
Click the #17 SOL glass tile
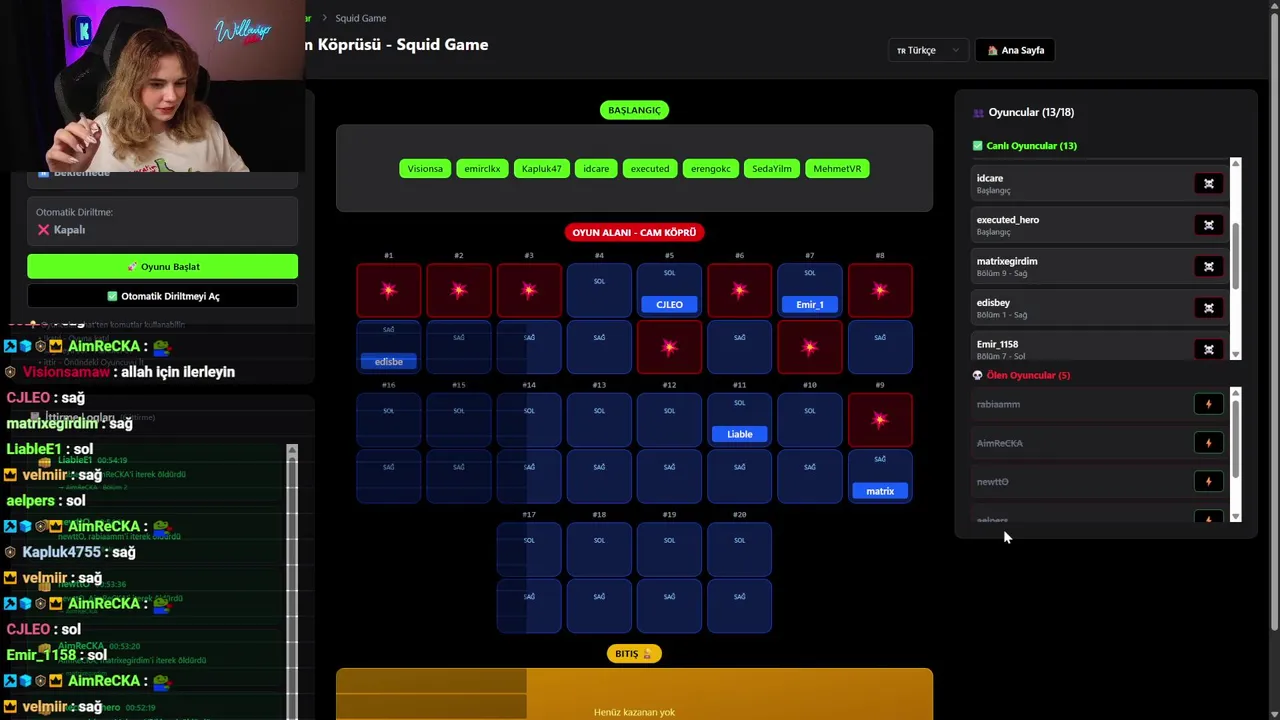529,549
